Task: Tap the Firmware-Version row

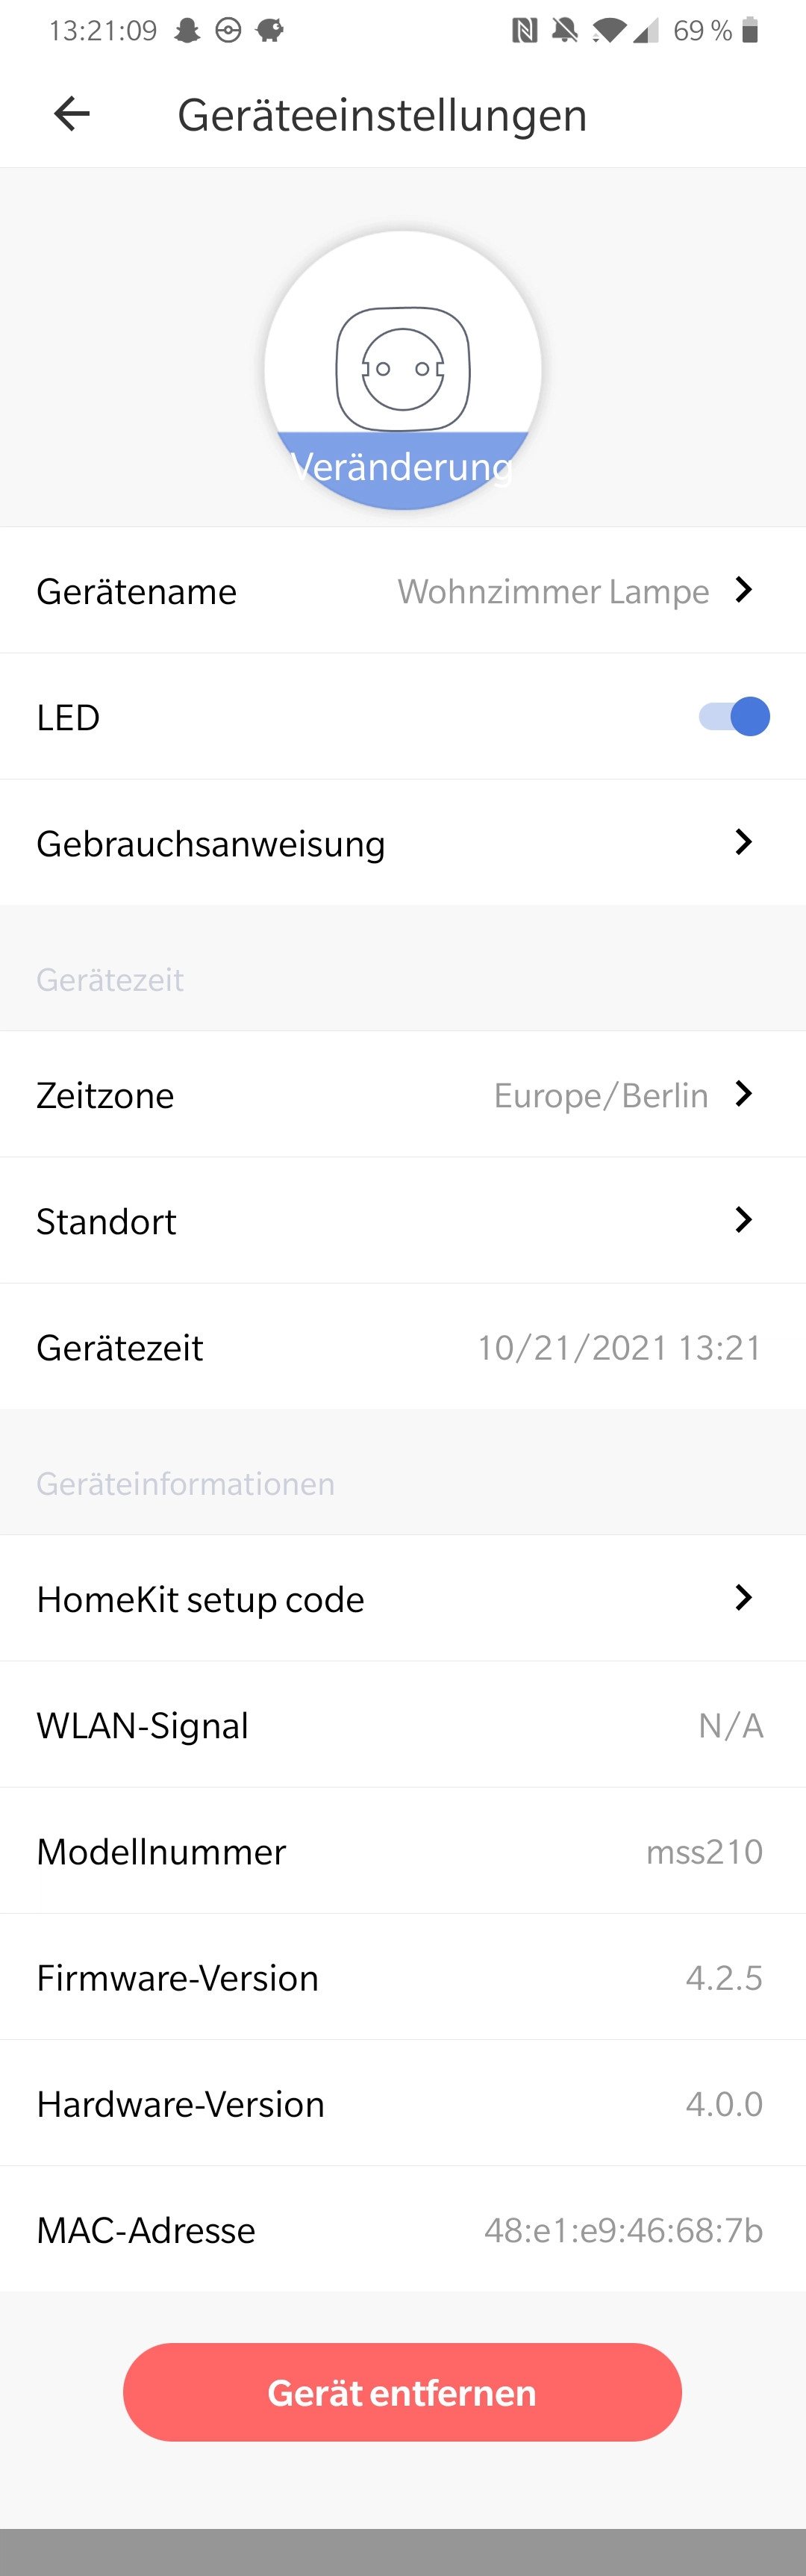Action: [403, 1977]
